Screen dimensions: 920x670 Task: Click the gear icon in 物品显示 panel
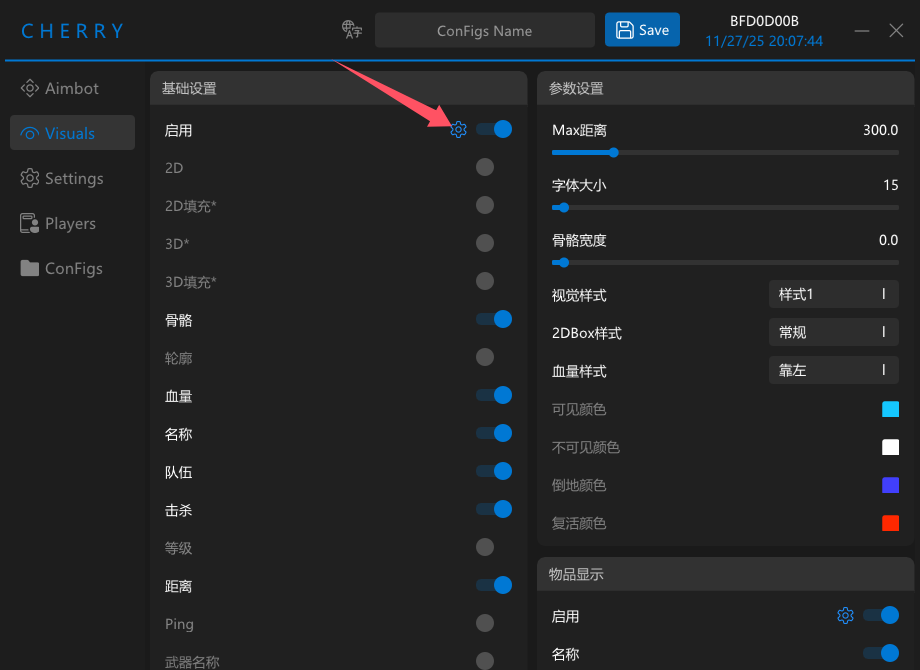(845, 615)
